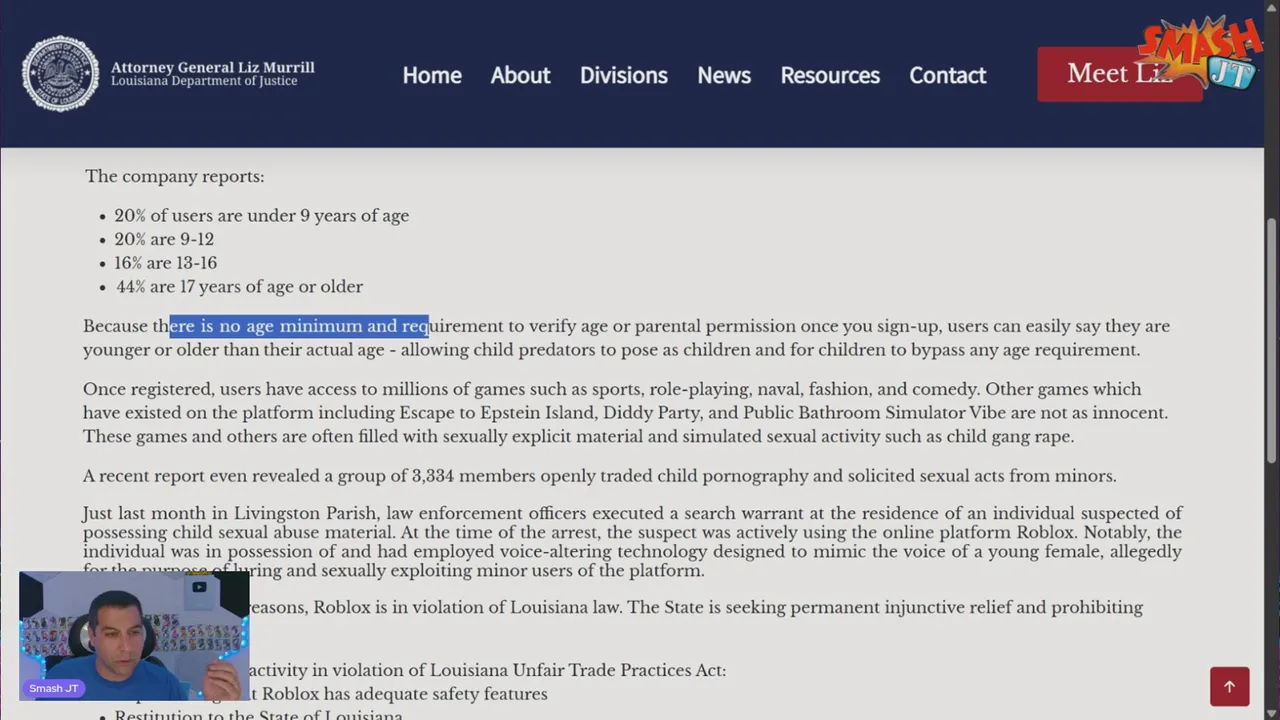
Task: Click the bullet '44% are 17 years of age or older'
Action: tap(239, 287)
